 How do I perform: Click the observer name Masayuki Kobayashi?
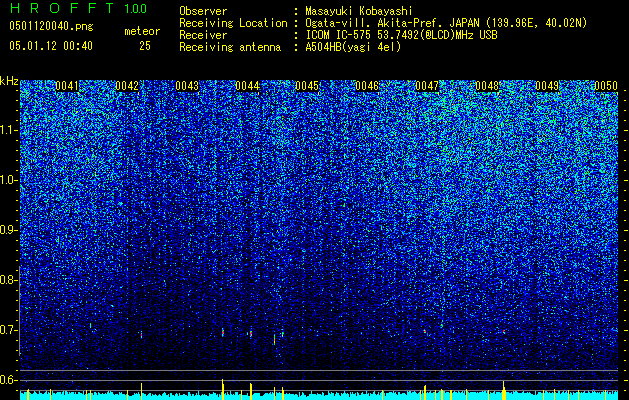pyautogui.click(x=359, y=11)
